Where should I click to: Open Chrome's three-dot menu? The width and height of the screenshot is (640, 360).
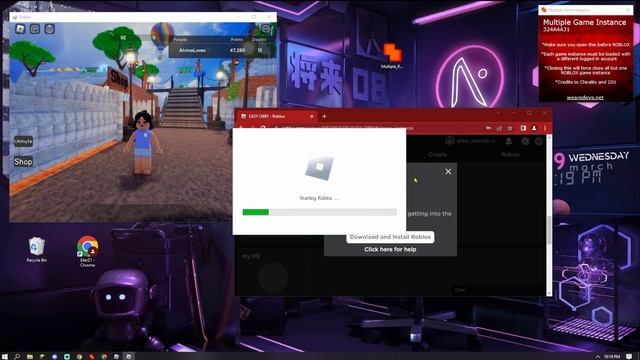coord(544,128)
